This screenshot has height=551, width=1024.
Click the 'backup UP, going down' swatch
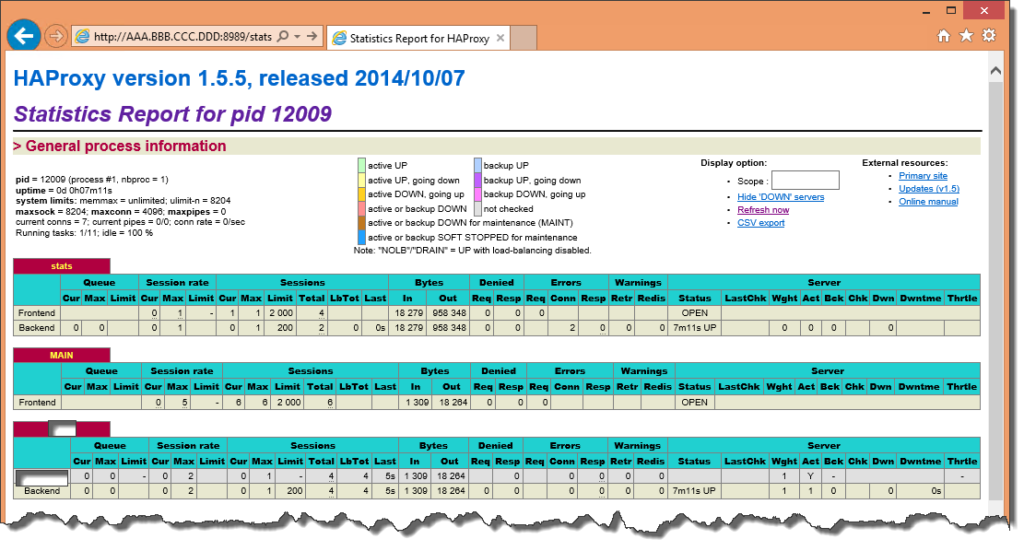[x=477, y=180]
